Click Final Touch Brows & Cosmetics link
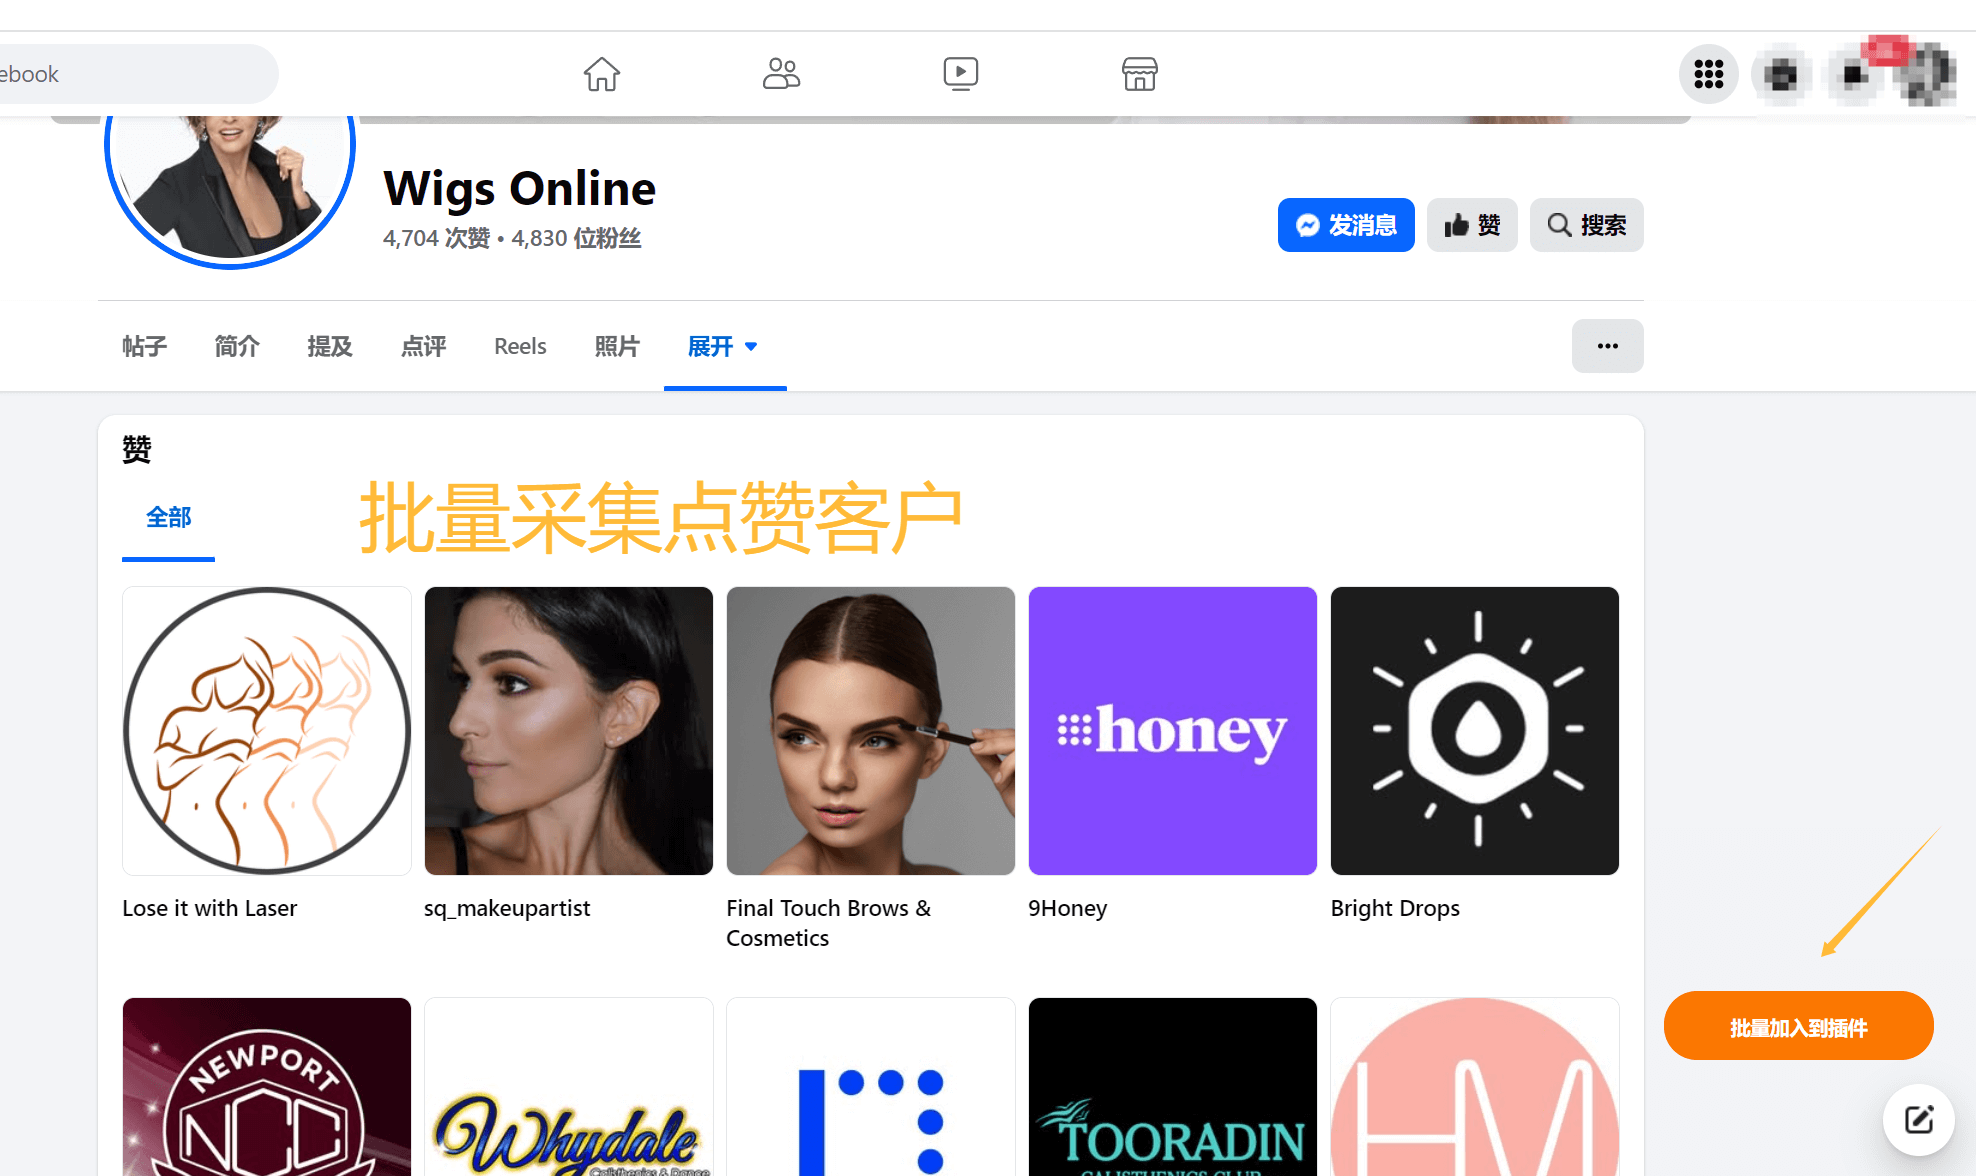Viewport: 1976px width, 1176px height. 829,923
